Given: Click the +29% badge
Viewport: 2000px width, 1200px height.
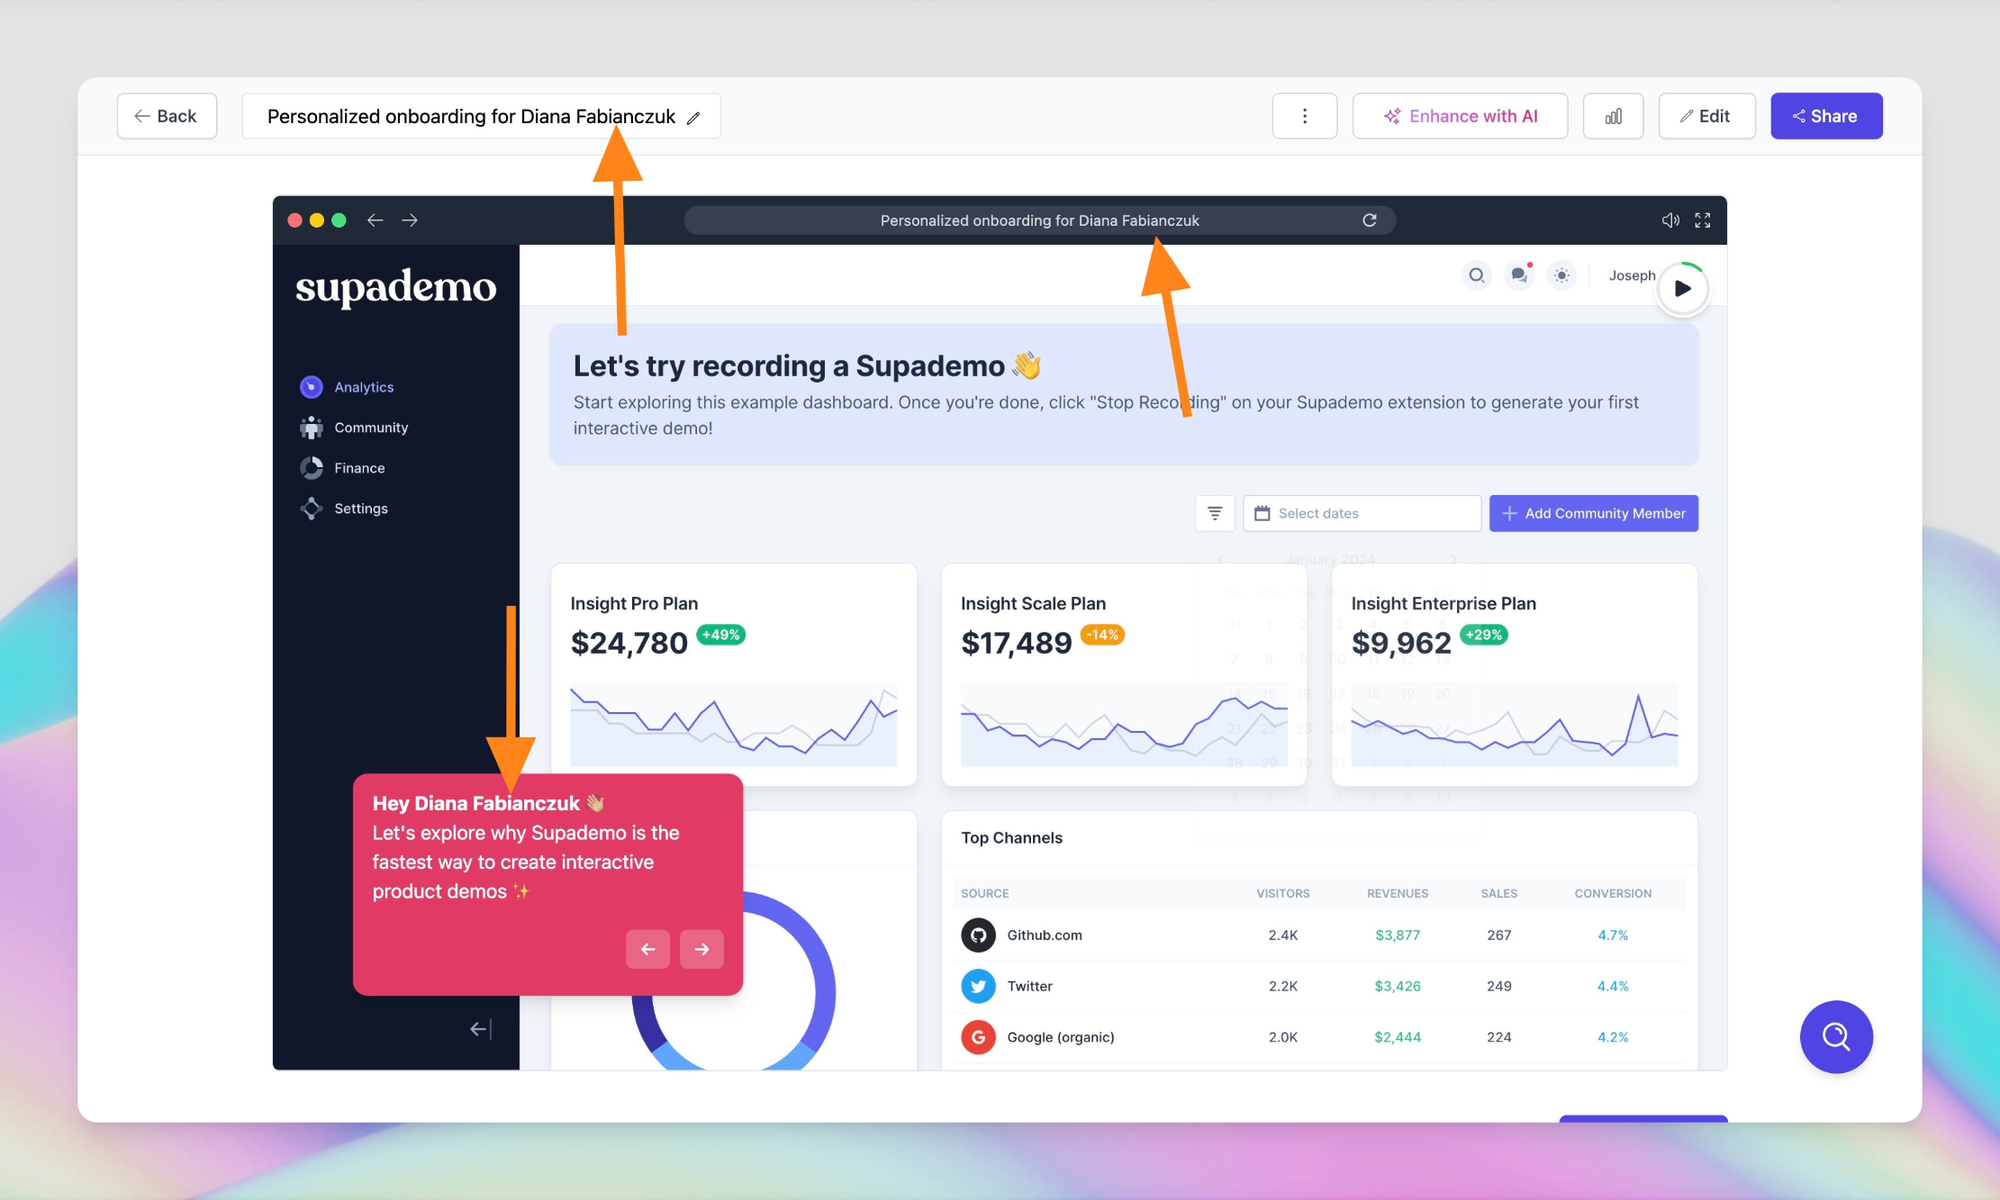Looking at the screenshot, I should pos(1484,634).
